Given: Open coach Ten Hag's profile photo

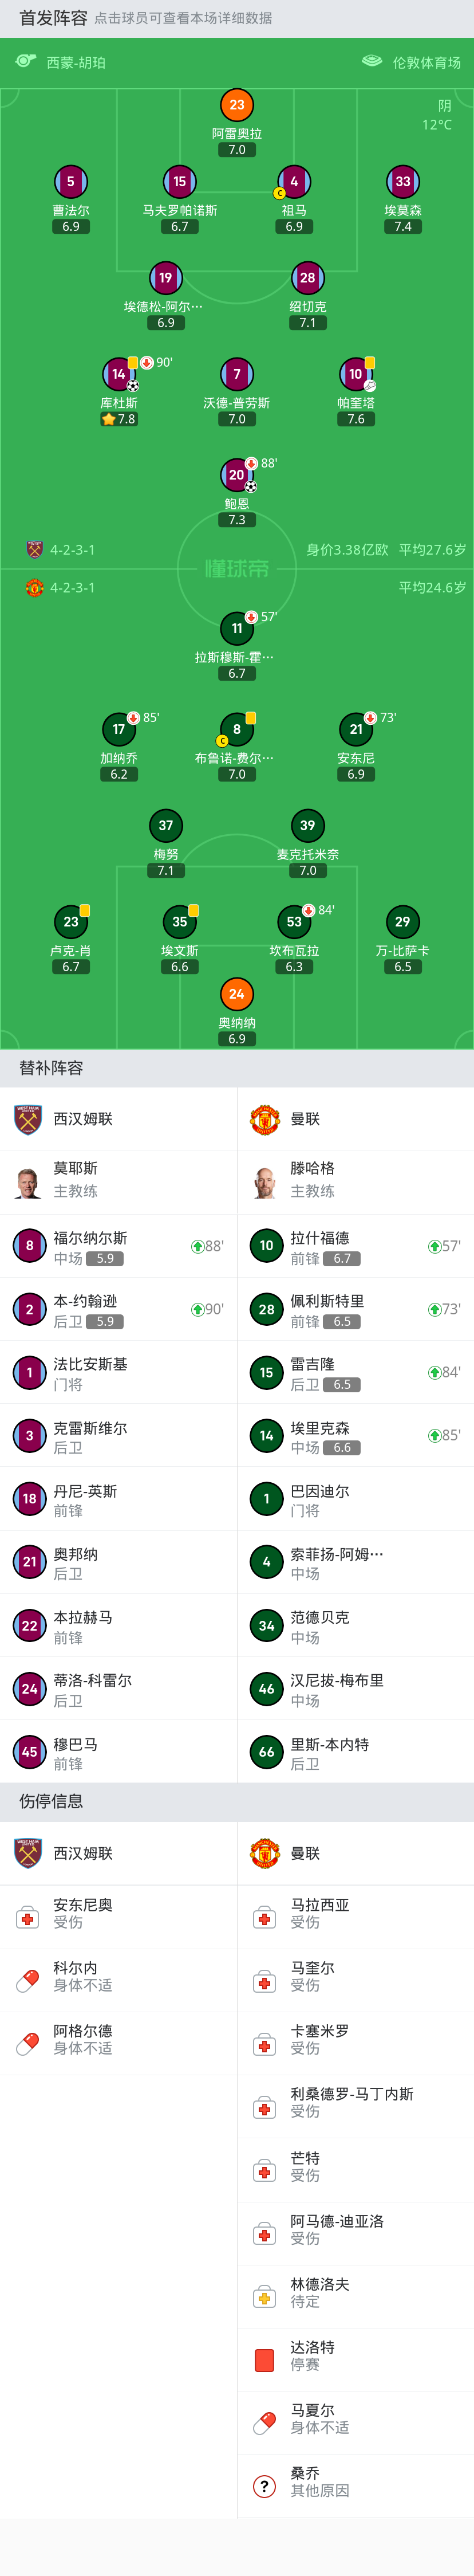Looking at the screenshot, I should tap(264, 1181).
